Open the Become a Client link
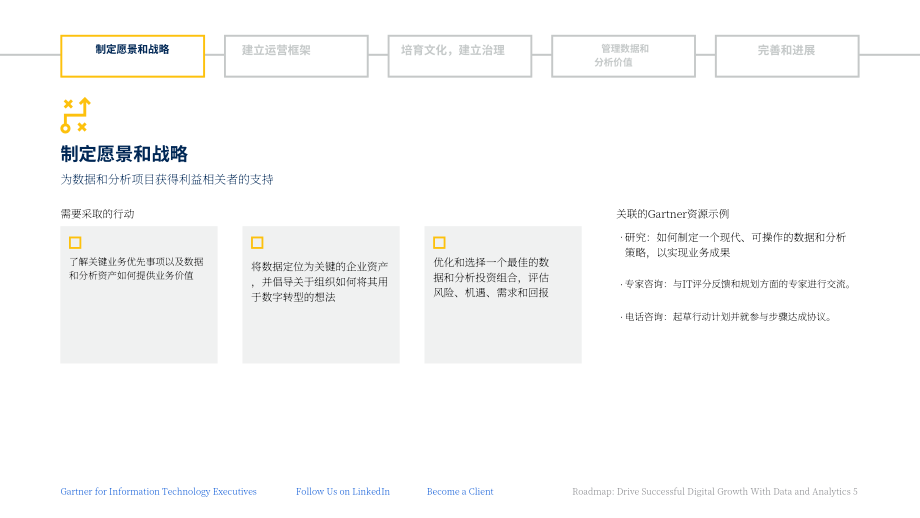Image resolution: width=920 pixels, height=518 pixels. 460,492
